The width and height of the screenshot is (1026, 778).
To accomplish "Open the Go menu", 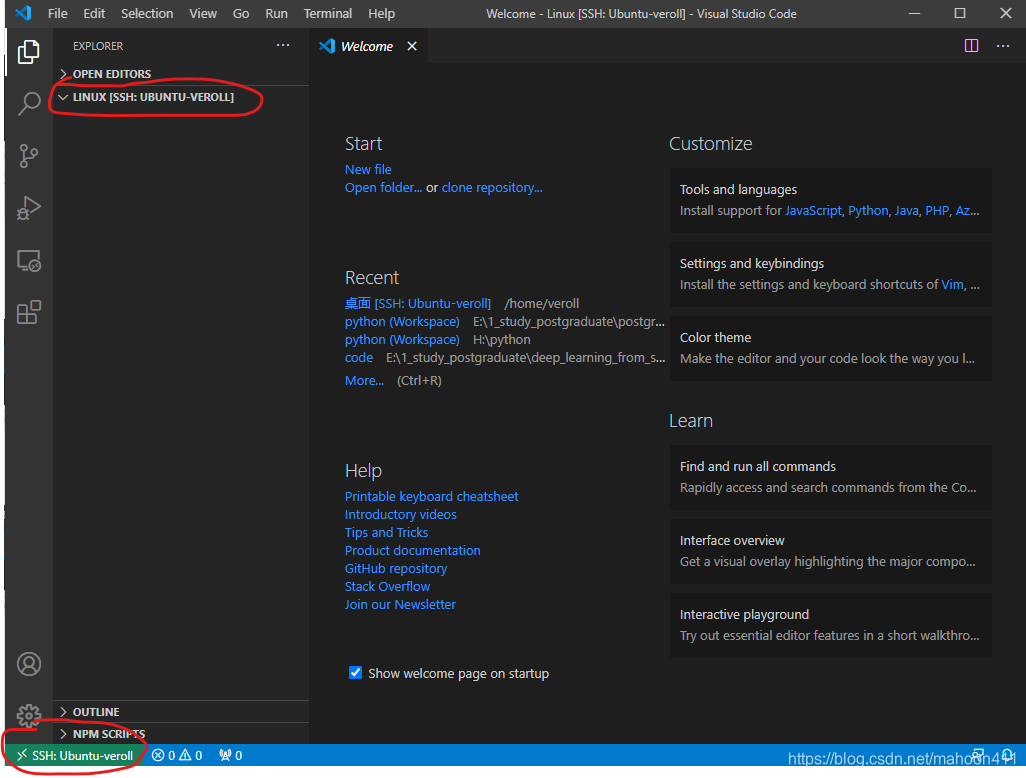I will [x=241, y=13].
